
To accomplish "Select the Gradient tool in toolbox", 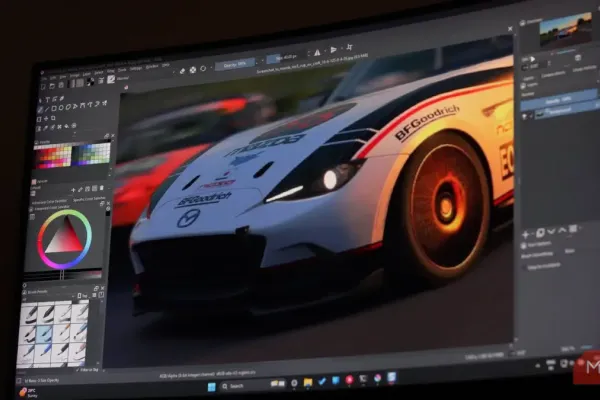I will pos(38,129).
